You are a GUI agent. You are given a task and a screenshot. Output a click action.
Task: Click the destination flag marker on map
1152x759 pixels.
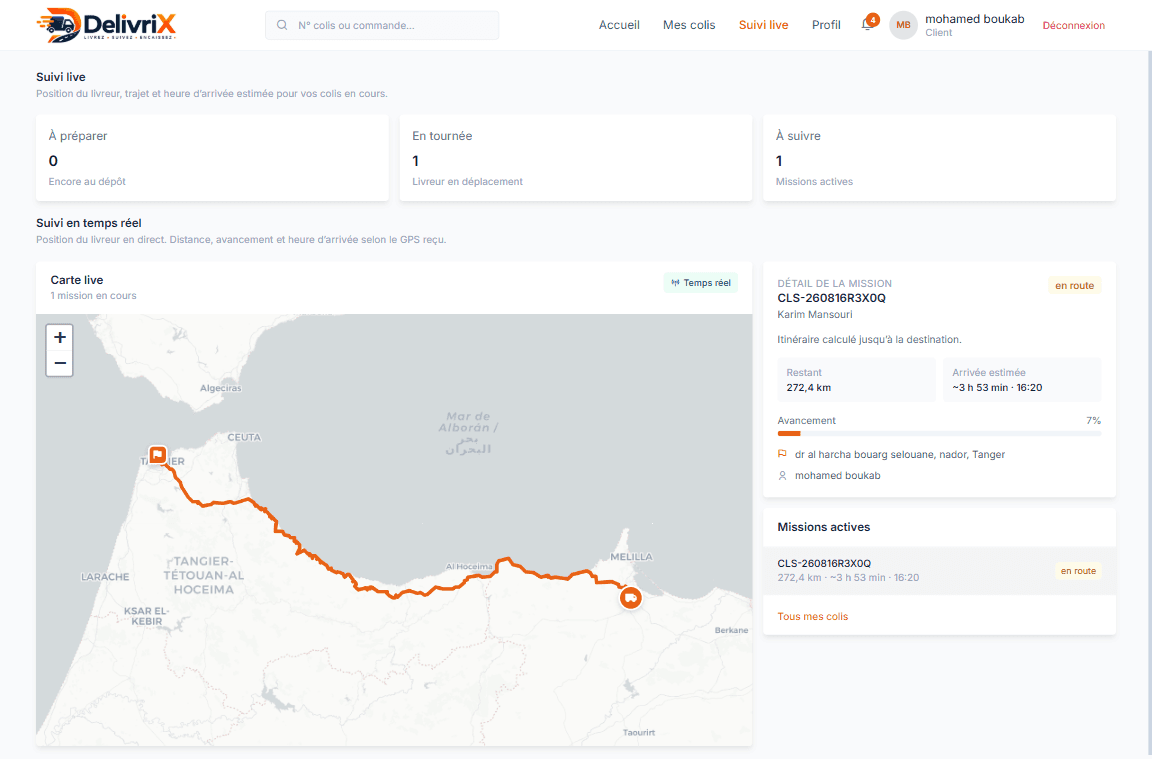[x=157, y=455]
